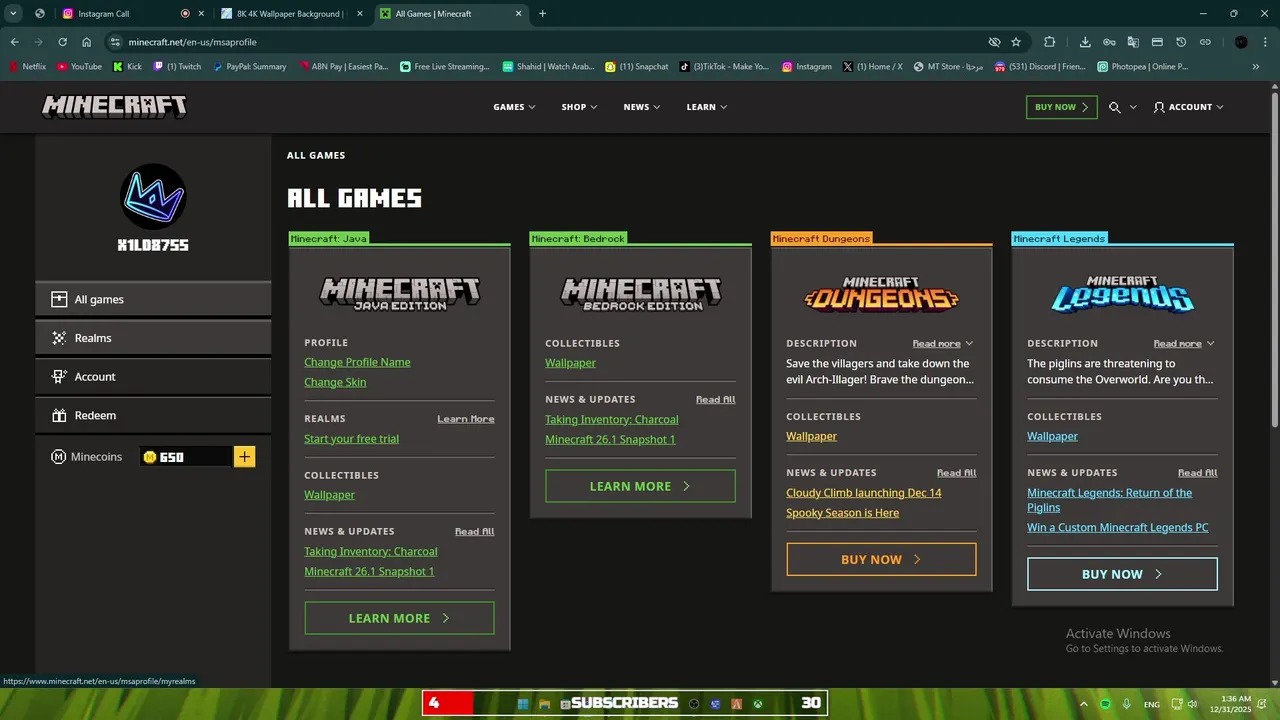Reload the page

pyautogui.click(x=62, y=42)
